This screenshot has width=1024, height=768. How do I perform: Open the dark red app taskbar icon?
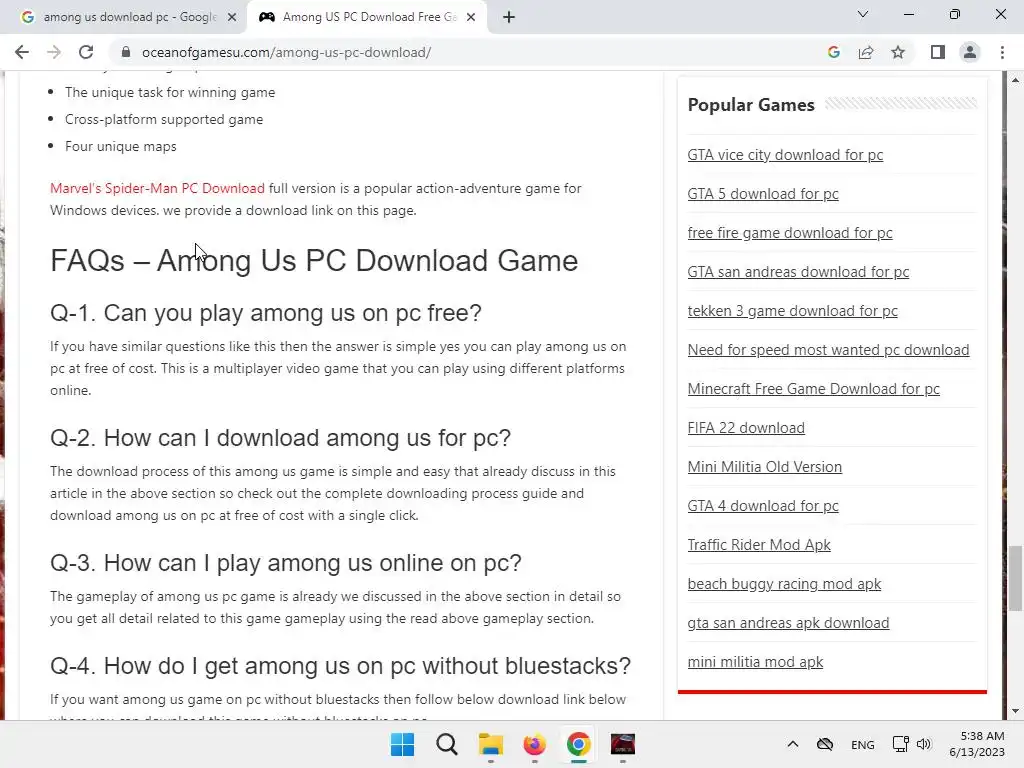[x=622, y=744]
